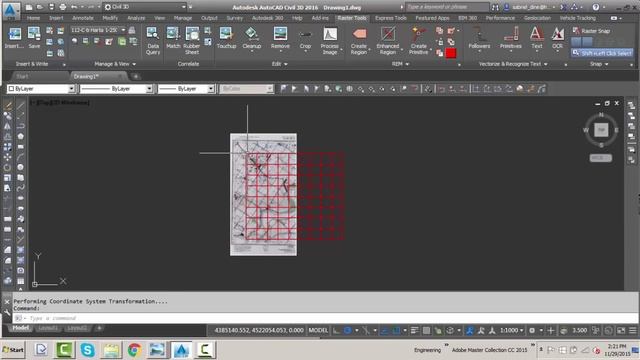The width and height of the screenshot is (640, 360).
Task: Open the image list dropdown in Manage & View
Action: 98,30
